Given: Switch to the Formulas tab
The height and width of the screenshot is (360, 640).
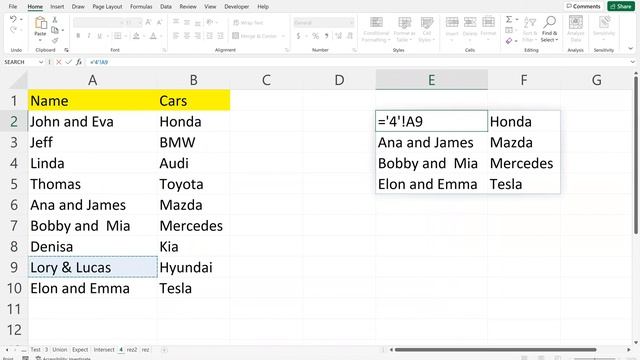Looking at the screenshot, I should pos(141,7).
